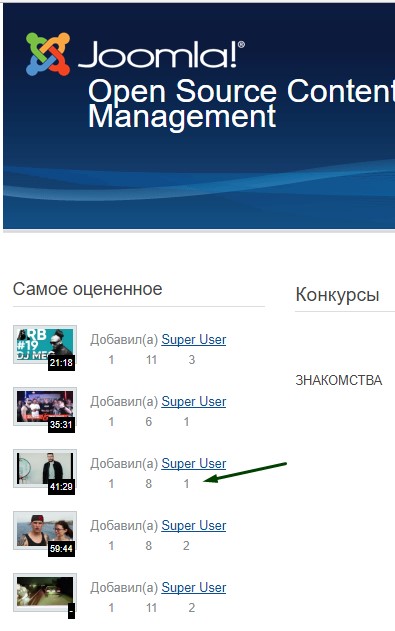
Task: Click the count 2 in the last video row
Action: click(192, 608)
